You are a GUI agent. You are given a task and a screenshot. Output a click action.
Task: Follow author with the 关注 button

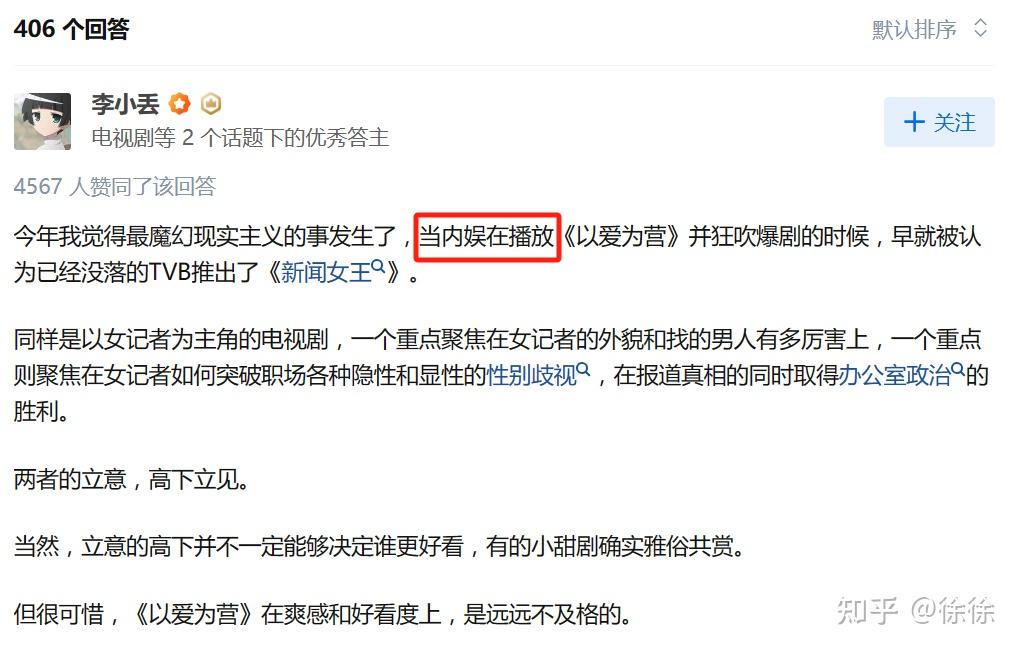[x=939, y=122]
